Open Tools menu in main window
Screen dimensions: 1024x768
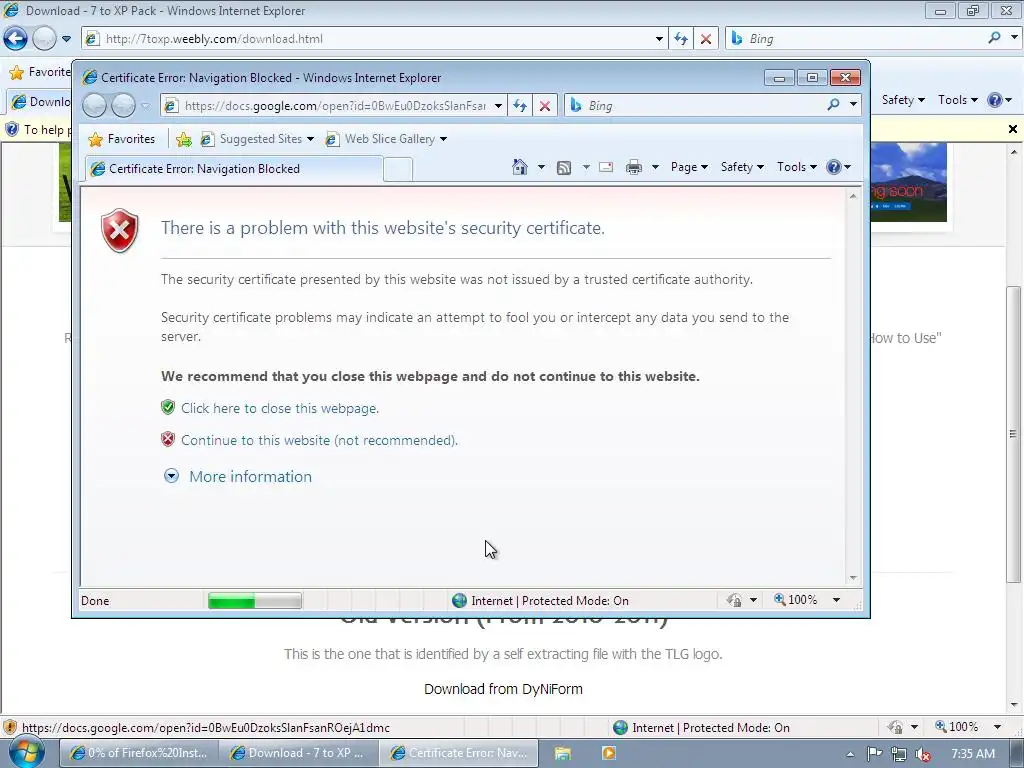[957, 100]
